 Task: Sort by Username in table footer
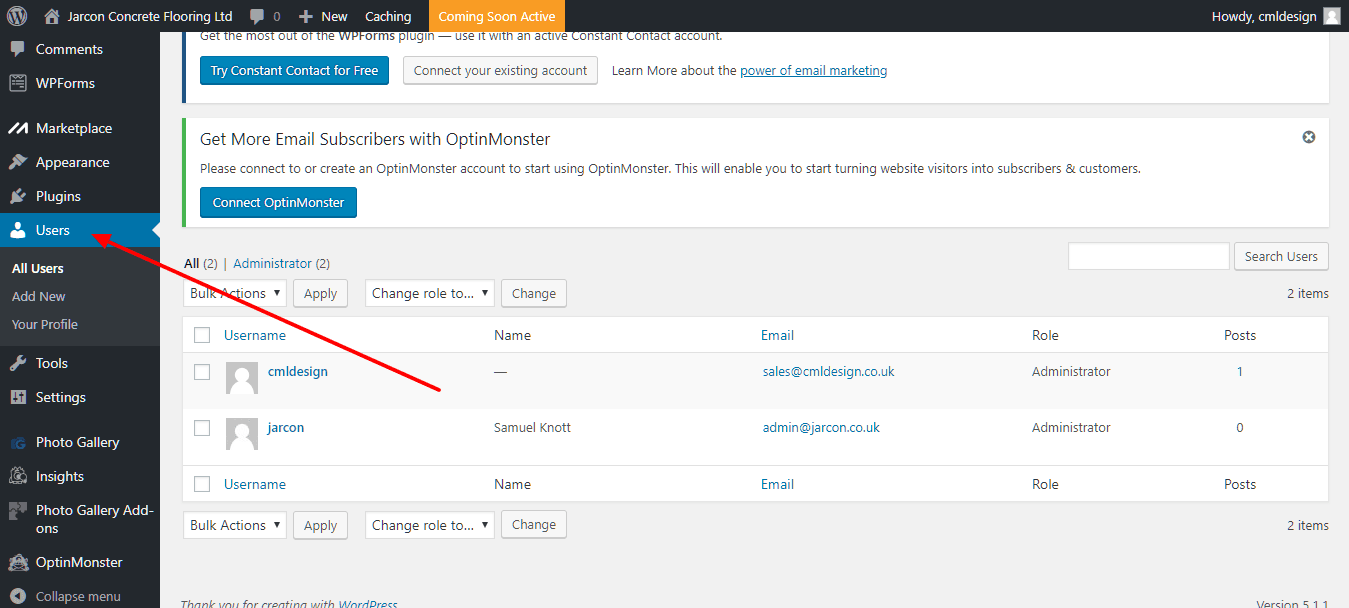(x=255, y=484)
